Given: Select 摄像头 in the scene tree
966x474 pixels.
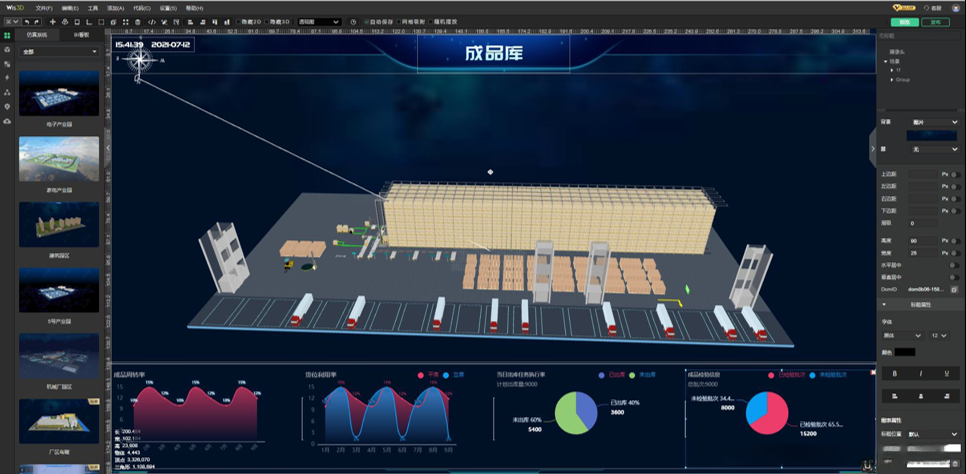Looking at the screenshot, I should click(896, 52).
